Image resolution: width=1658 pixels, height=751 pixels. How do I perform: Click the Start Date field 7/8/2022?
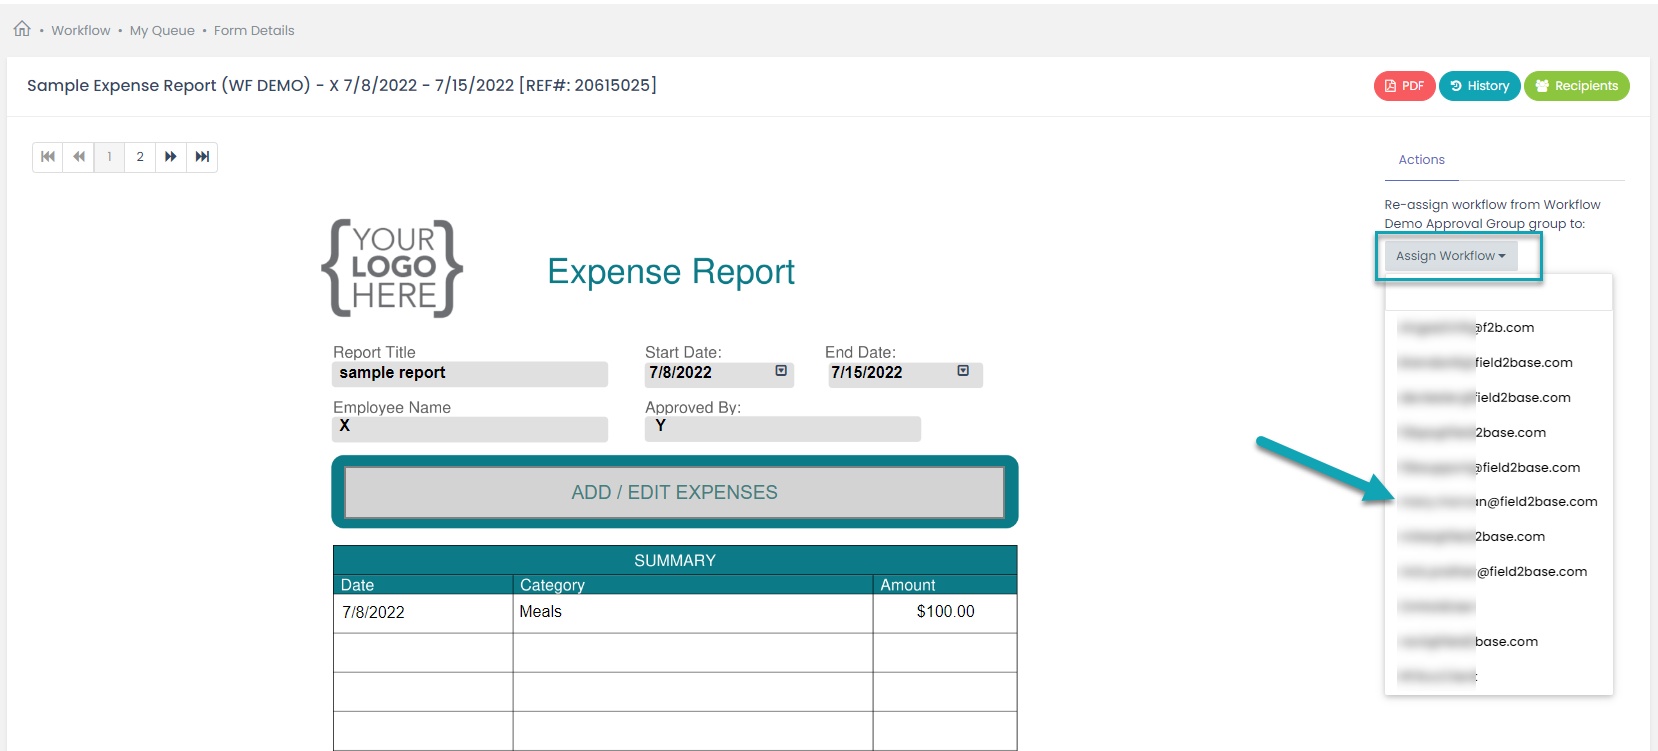pyautogui.click(x=719, y=373)
